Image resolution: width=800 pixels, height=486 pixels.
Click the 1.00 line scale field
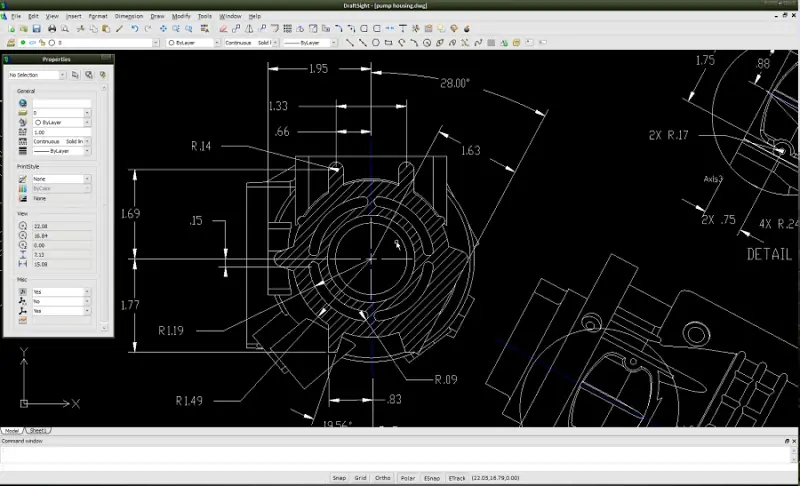(x=61, y=132)
